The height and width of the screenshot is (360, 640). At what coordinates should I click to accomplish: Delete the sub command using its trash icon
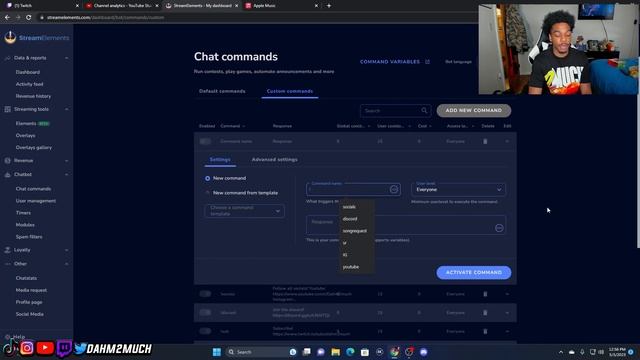(x=485, y=331)
